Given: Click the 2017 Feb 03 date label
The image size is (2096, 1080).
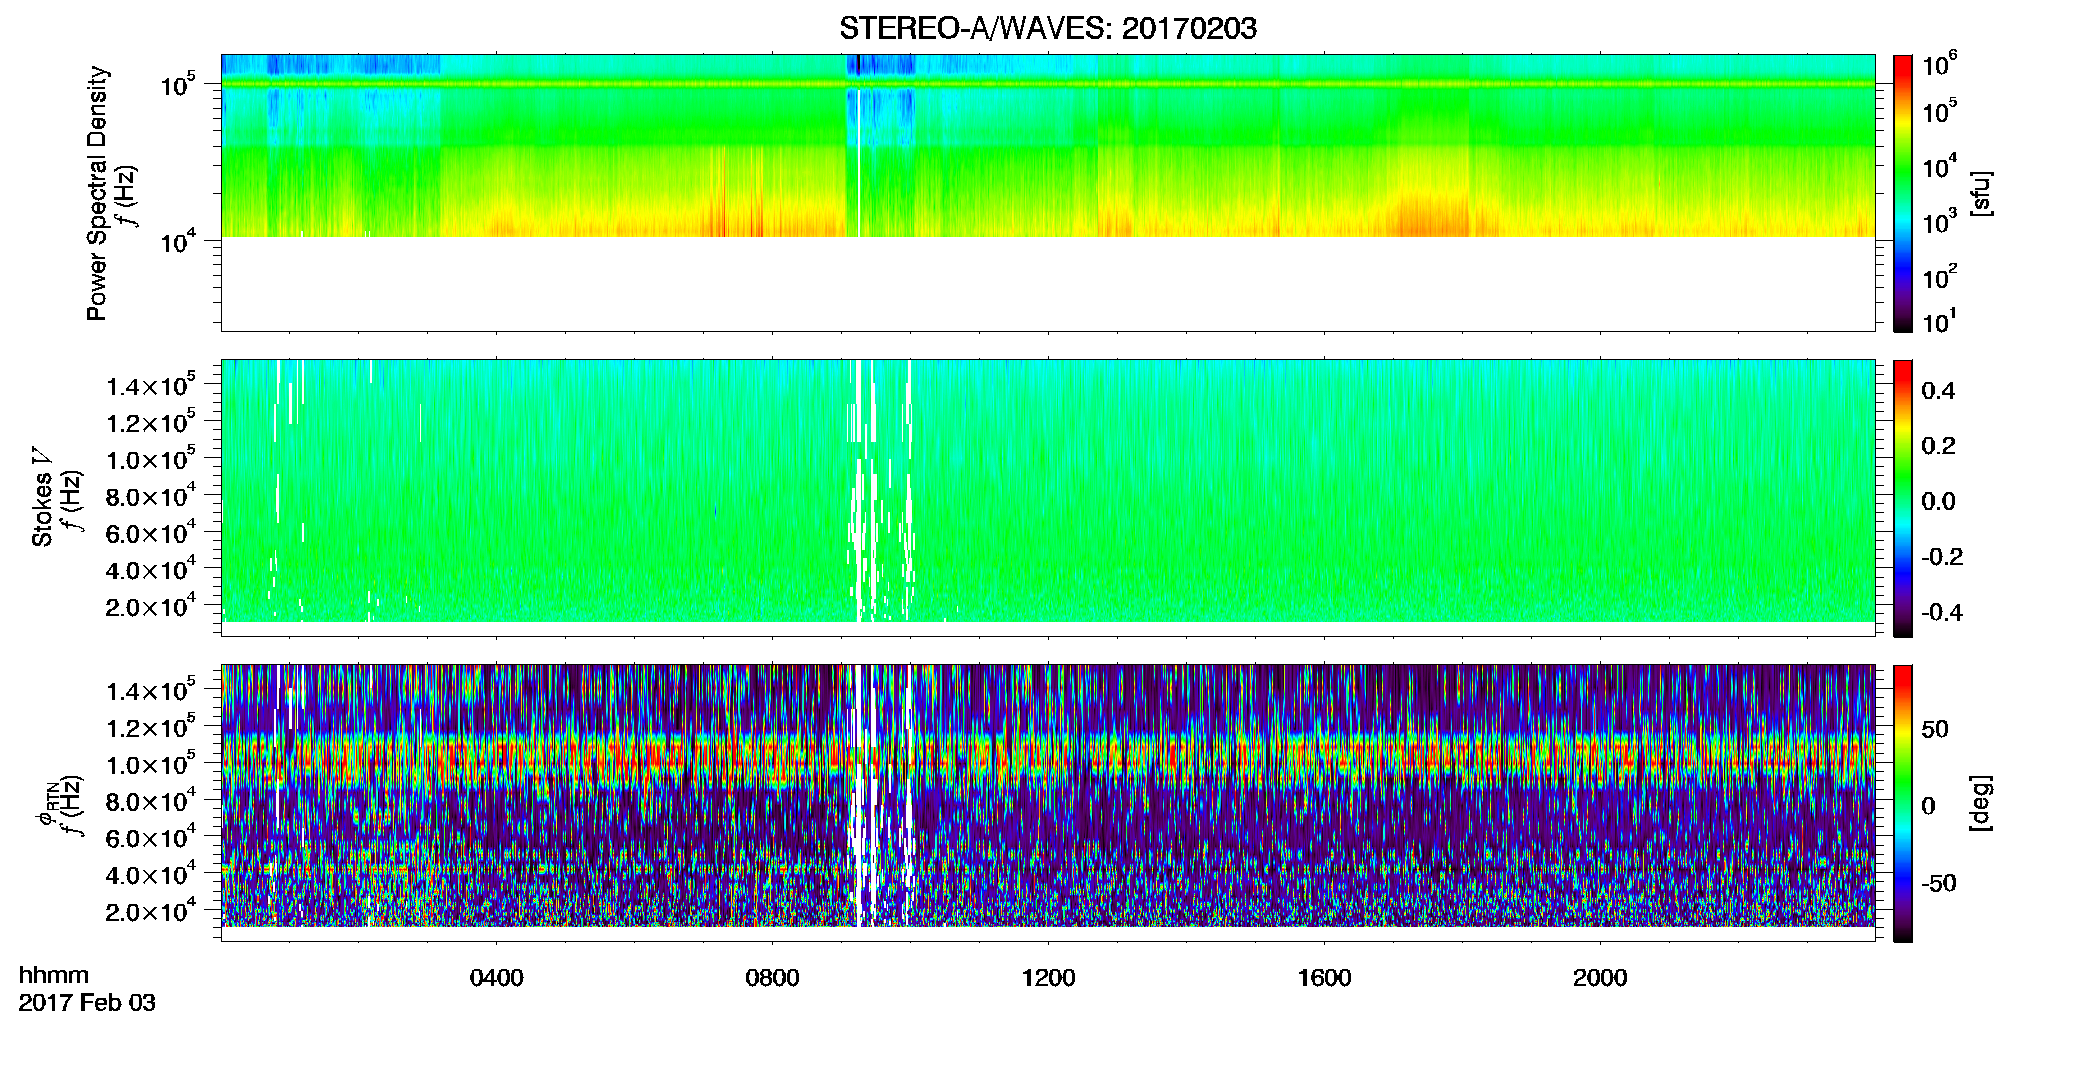Looking at the screenshot, I should (87, 1003).
